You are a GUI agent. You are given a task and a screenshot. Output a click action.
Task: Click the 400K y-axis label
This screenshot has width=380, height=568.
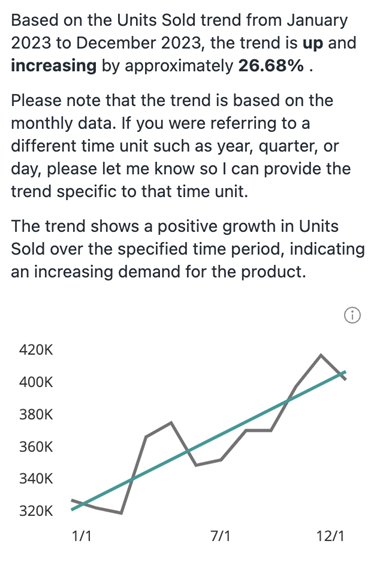pos(36,382)
